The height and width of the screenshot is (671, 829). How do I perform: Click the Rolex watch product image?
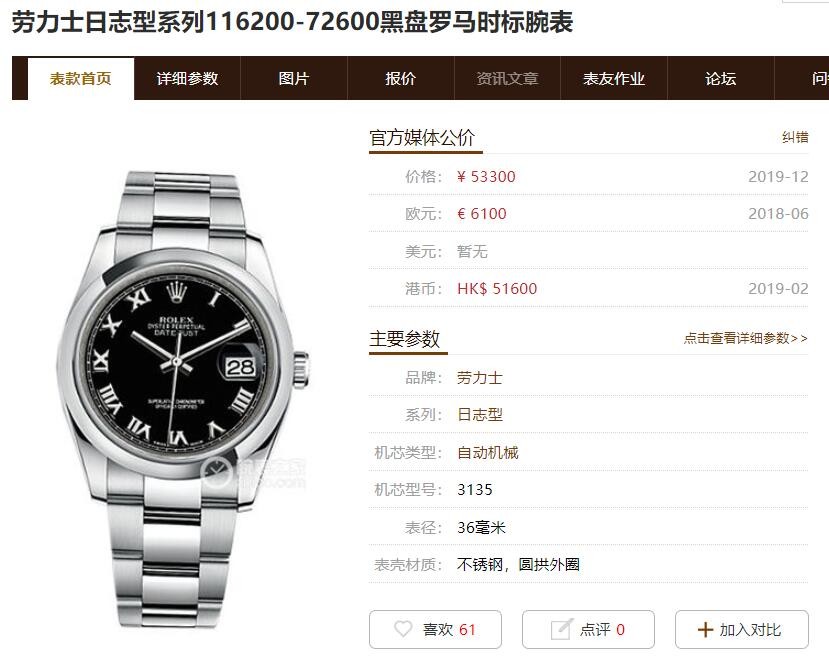(183, 399)
